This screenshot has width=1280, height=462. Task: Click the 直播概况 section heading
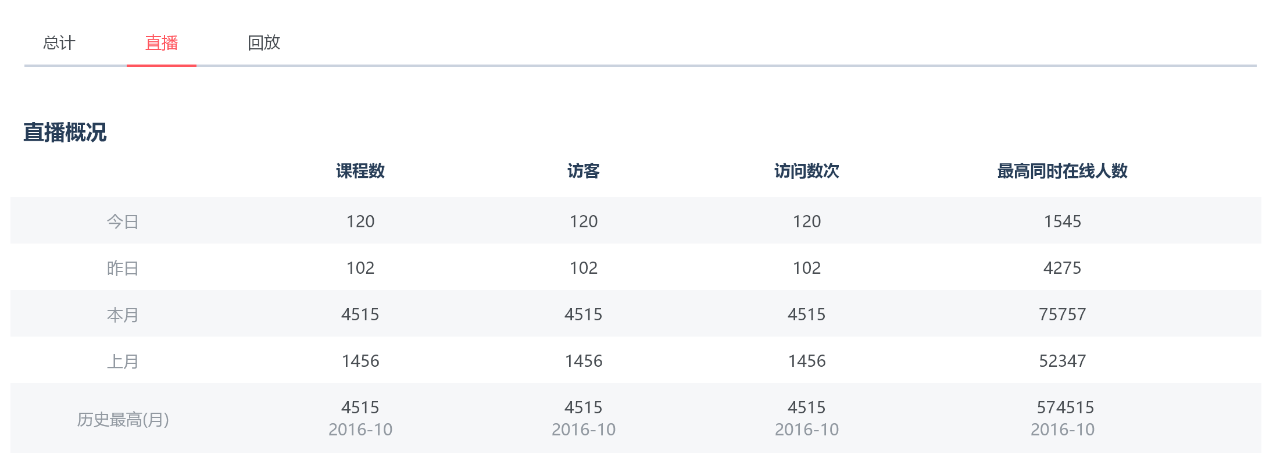click(65, 132)
